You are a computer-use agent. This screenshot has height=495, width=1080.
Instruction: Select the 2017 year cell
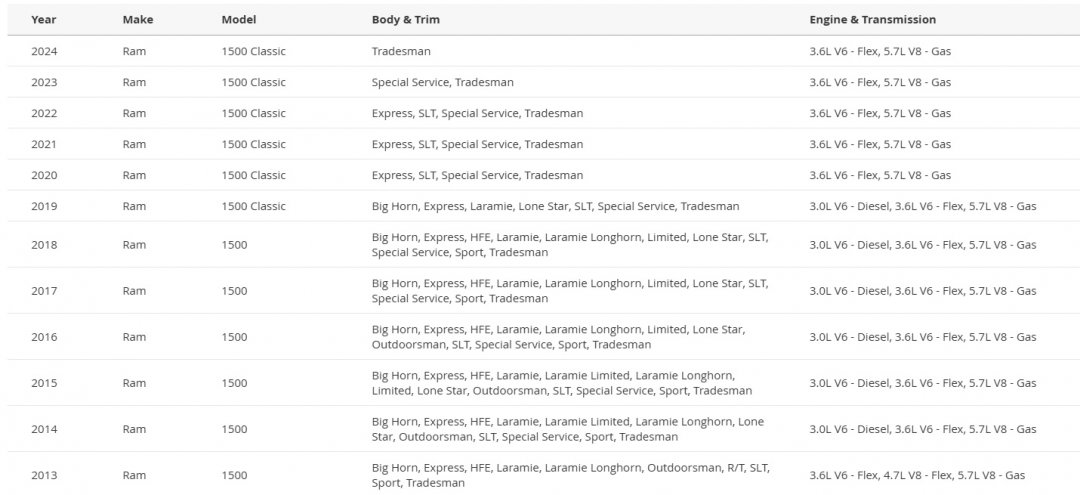pyautogui.click(x=44, y=291)
